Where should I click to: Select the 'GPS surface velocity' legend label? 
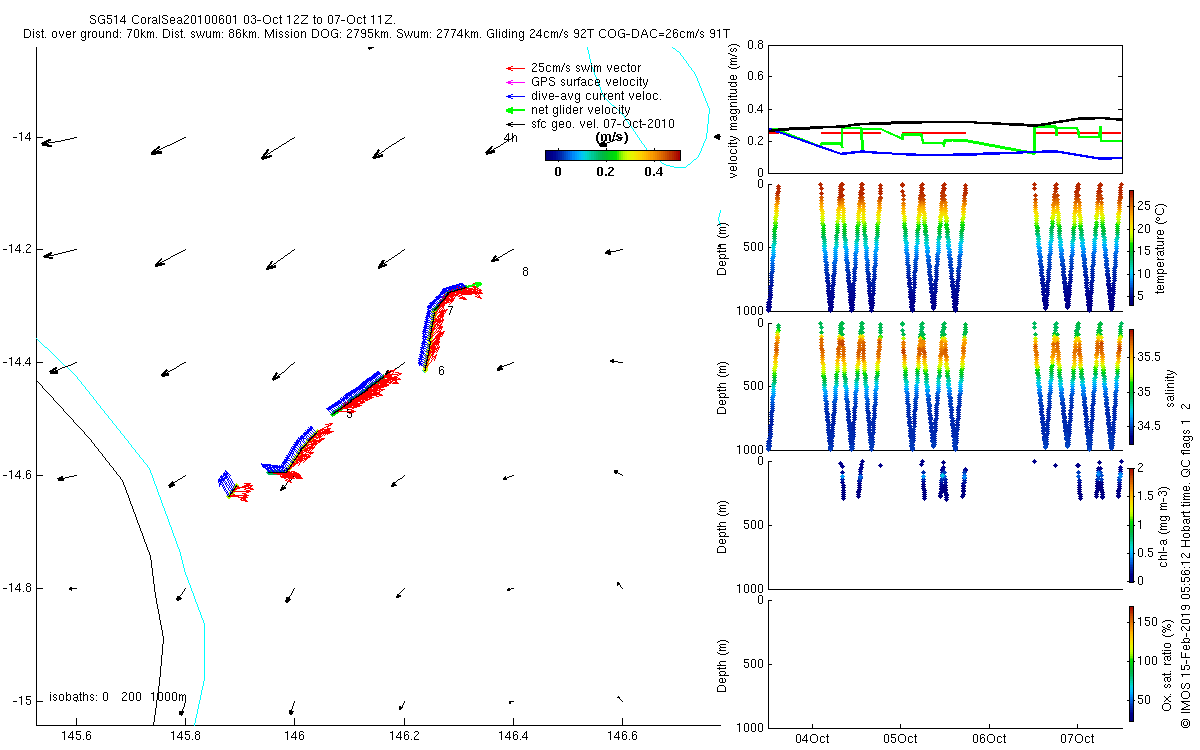click(590, 82)
